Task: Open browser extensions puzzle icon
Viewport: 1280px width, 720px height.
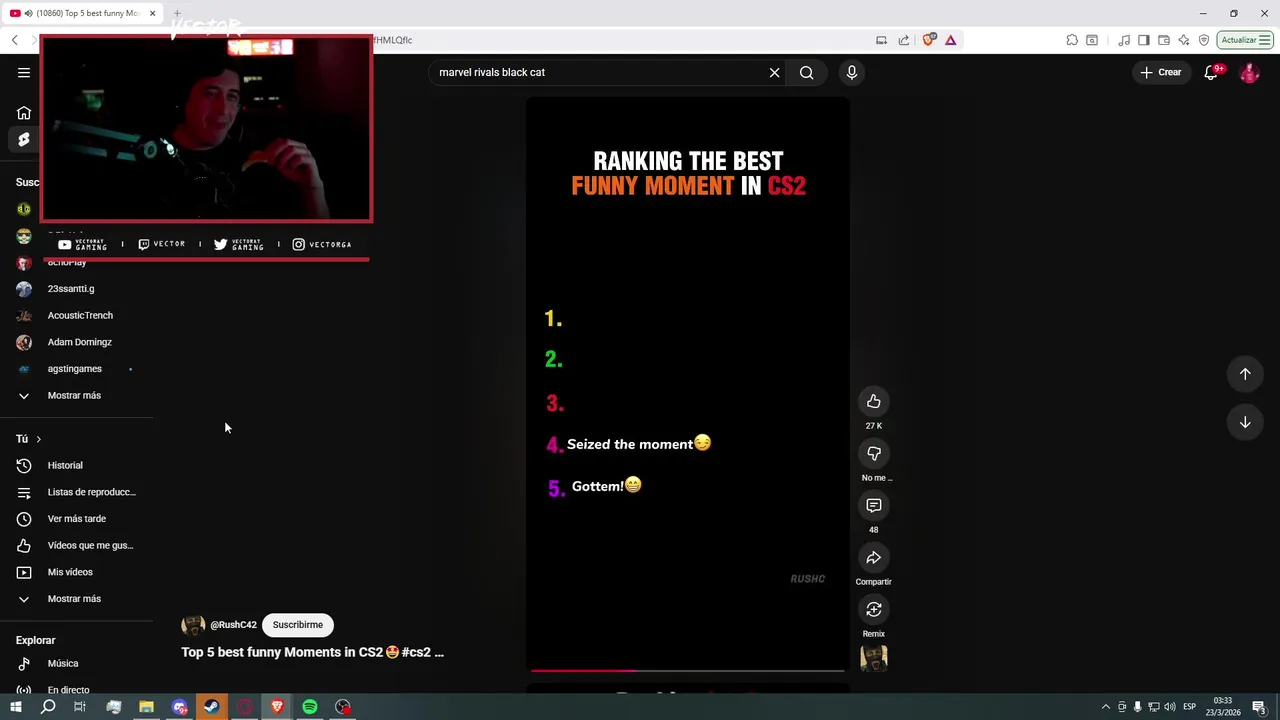Action: point(1072,40)
